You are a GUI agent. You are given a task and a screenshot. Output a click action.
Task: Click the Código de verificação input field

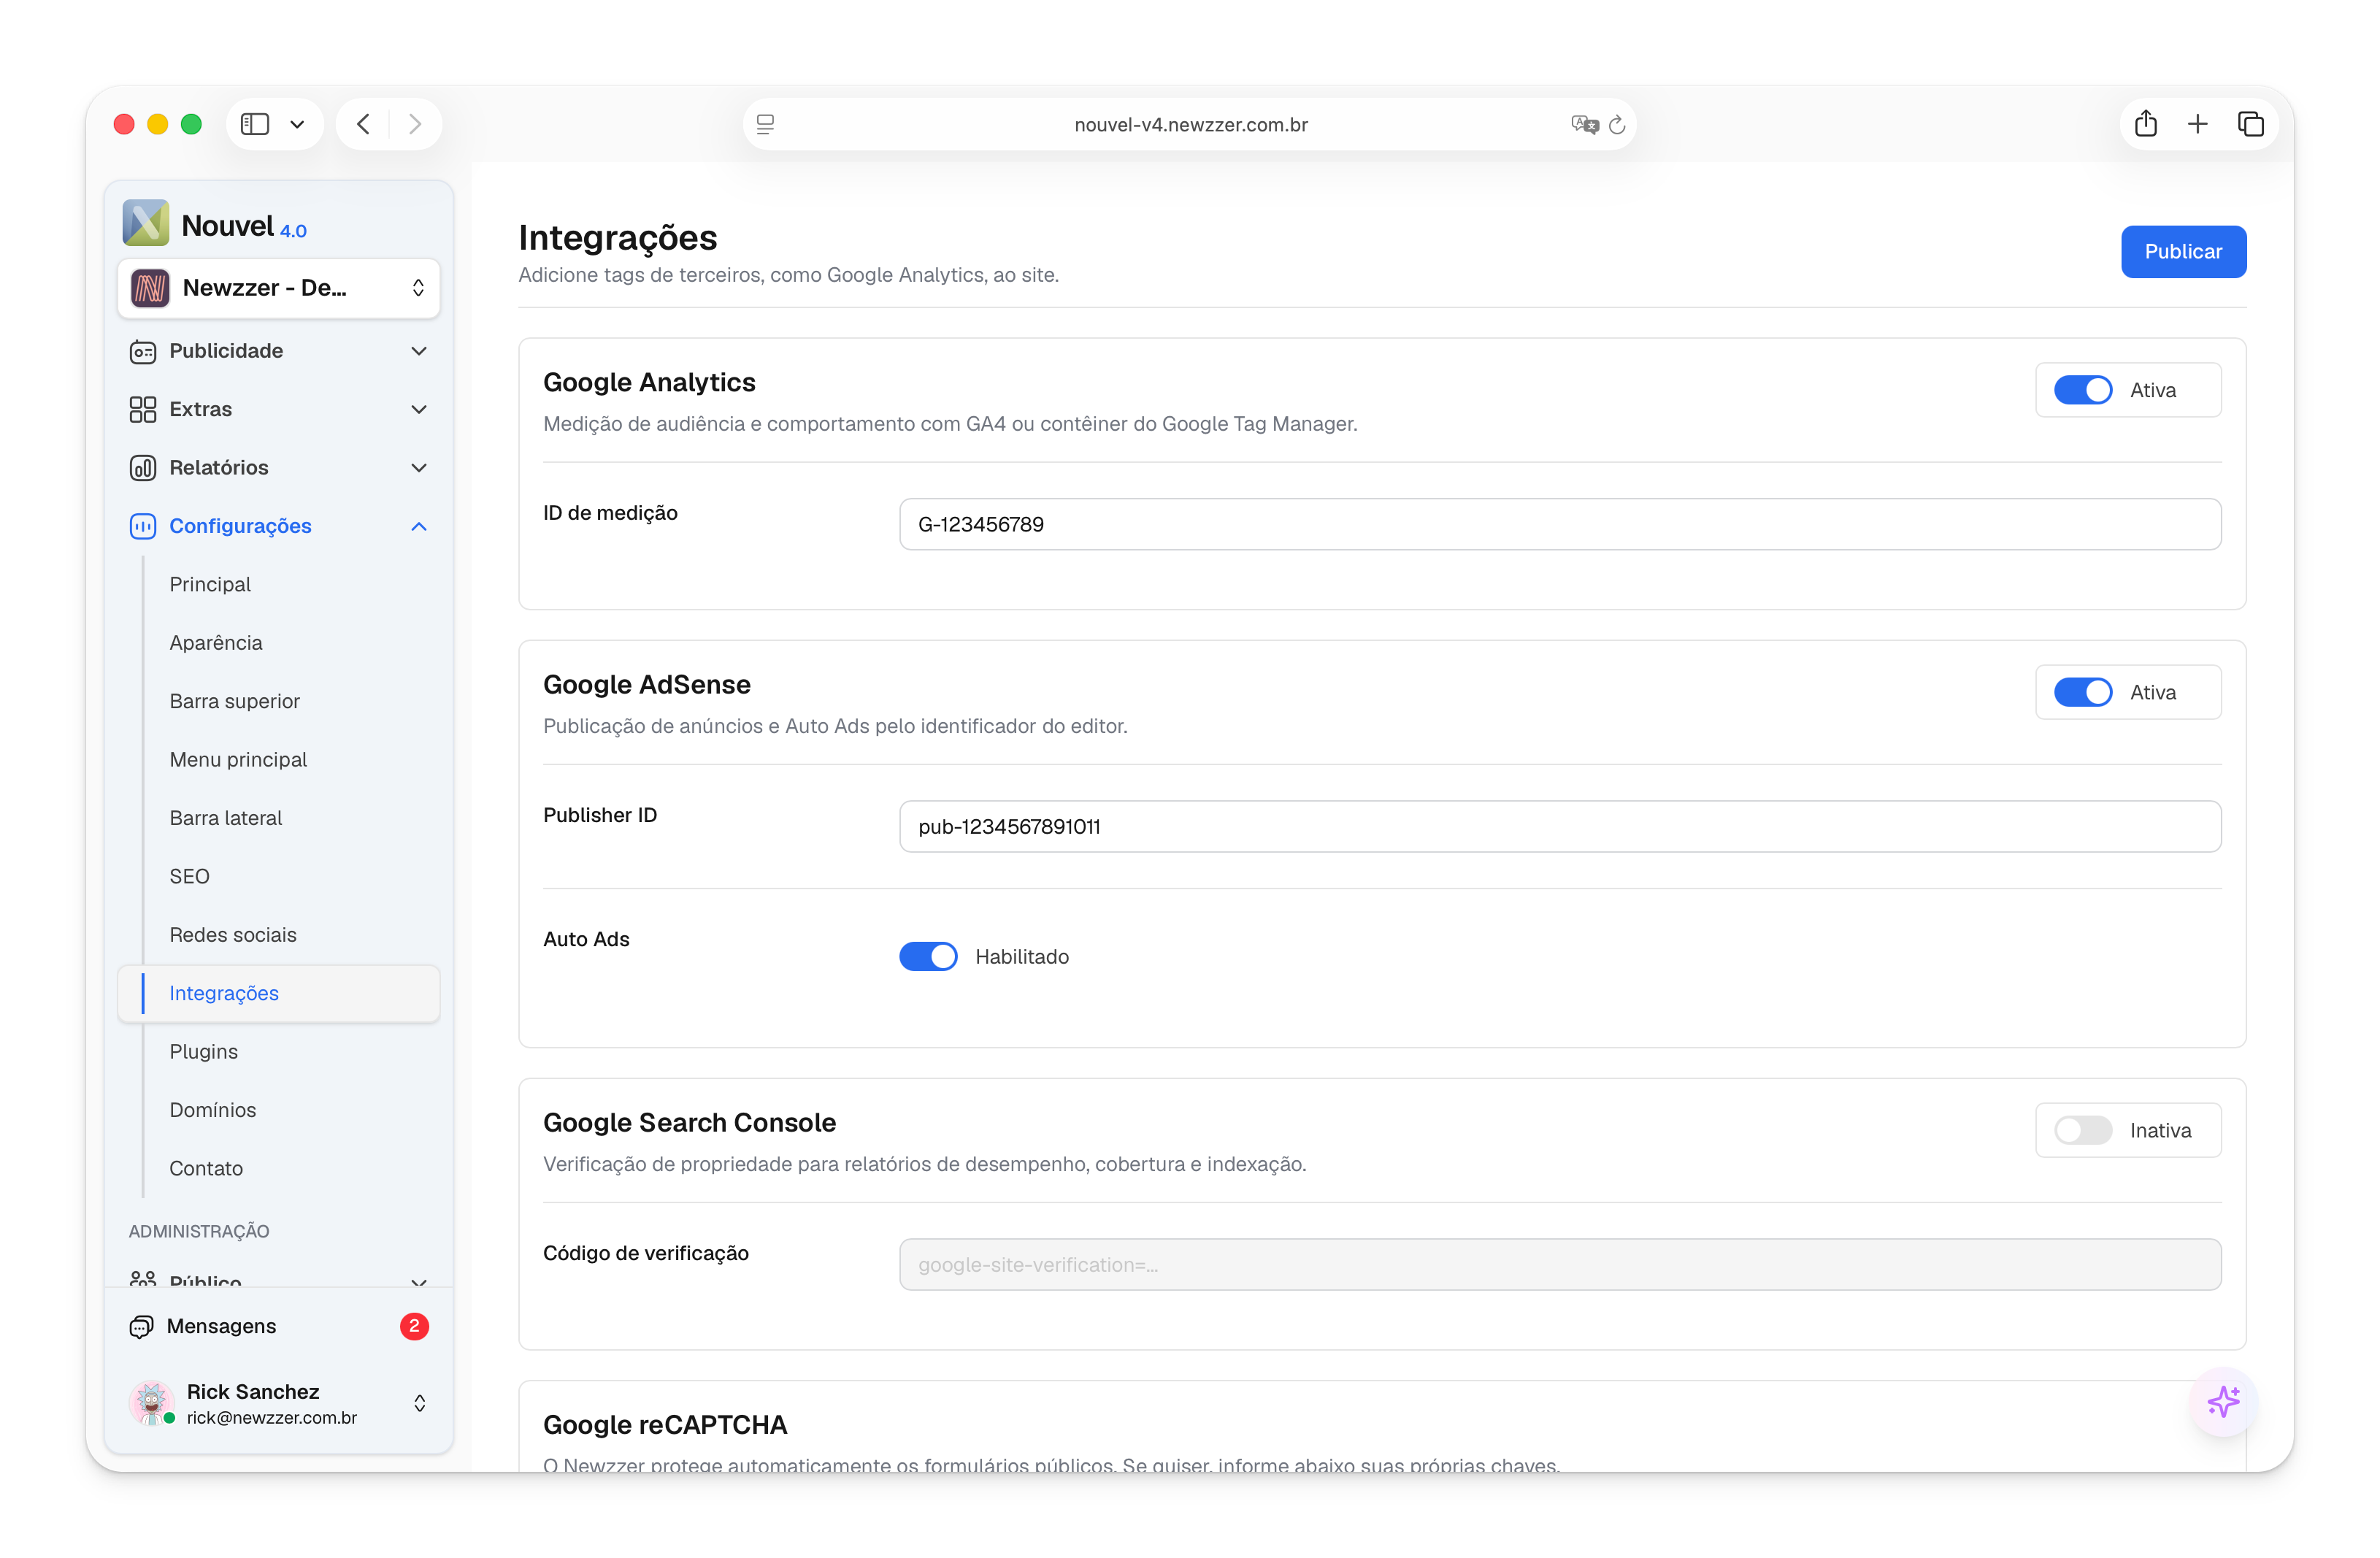point(1560,1264)
